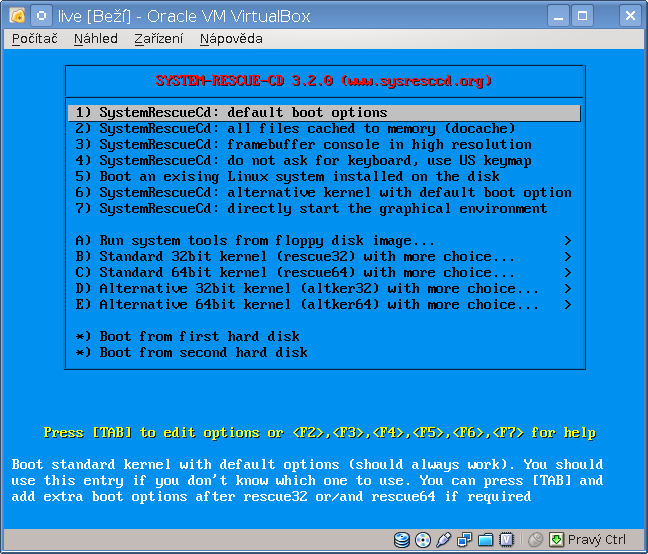Select E) Alternative 64bit kernel altker64

(324, 305)
